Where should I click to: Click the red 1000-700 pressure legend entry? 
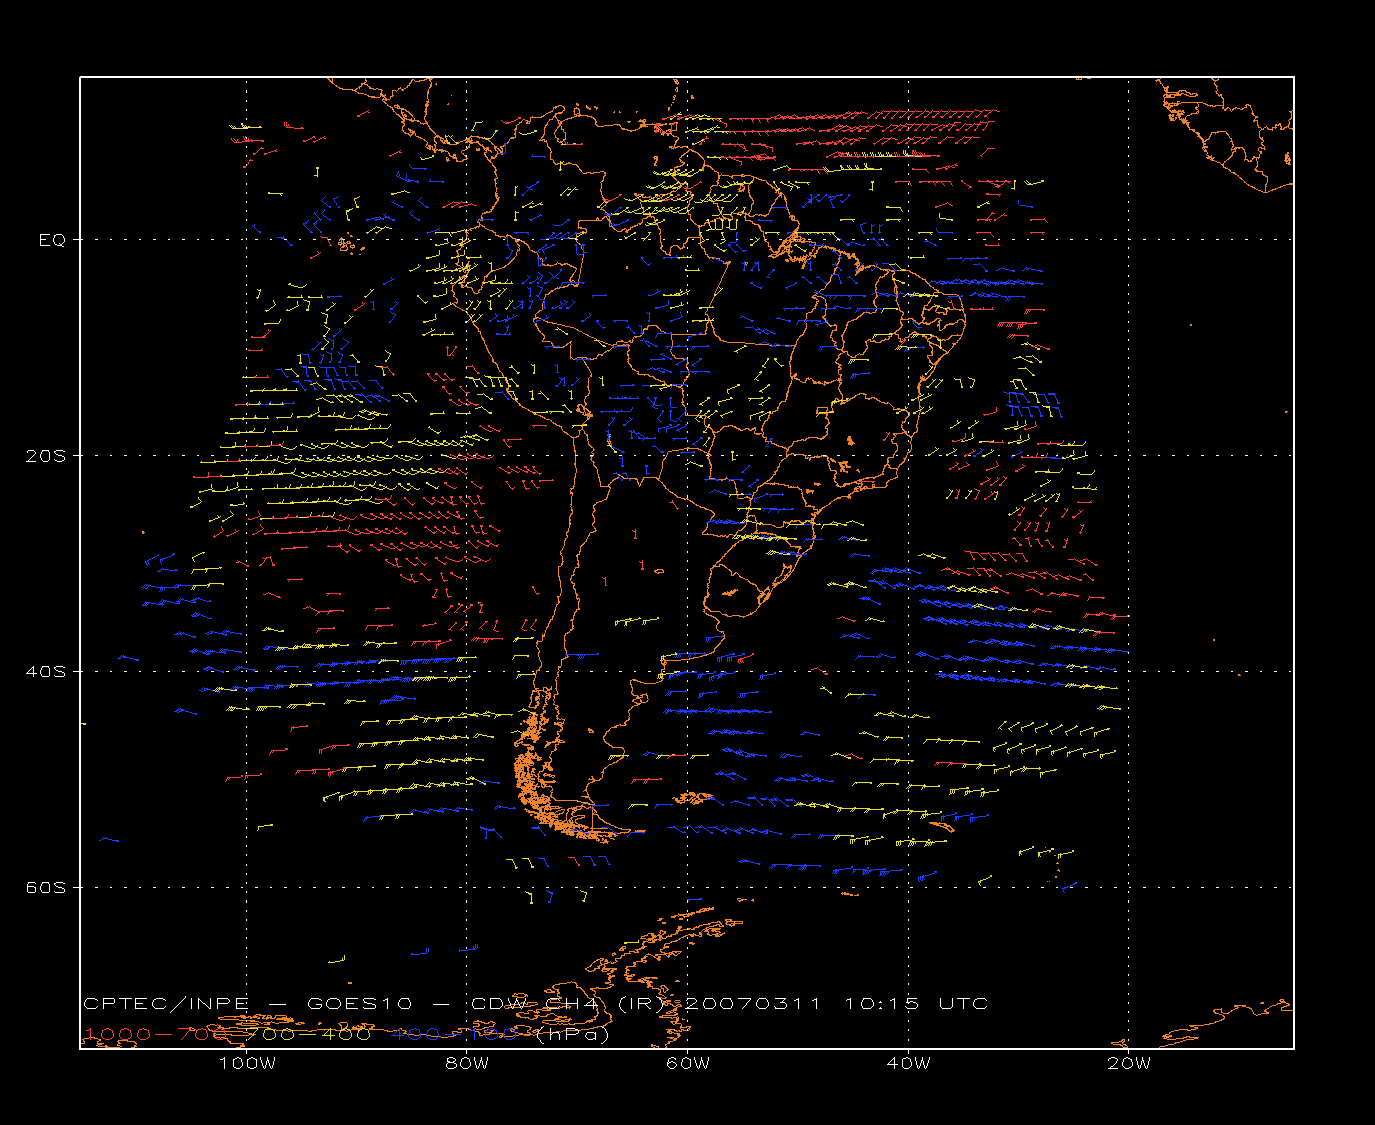[x=157, y=1034]
